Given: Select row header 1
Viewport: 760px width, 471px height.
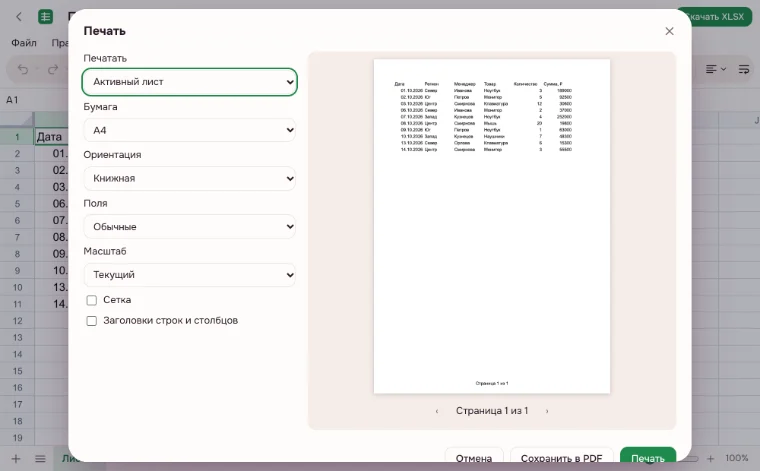Looking at the screenshot, I should pos(17,137).
